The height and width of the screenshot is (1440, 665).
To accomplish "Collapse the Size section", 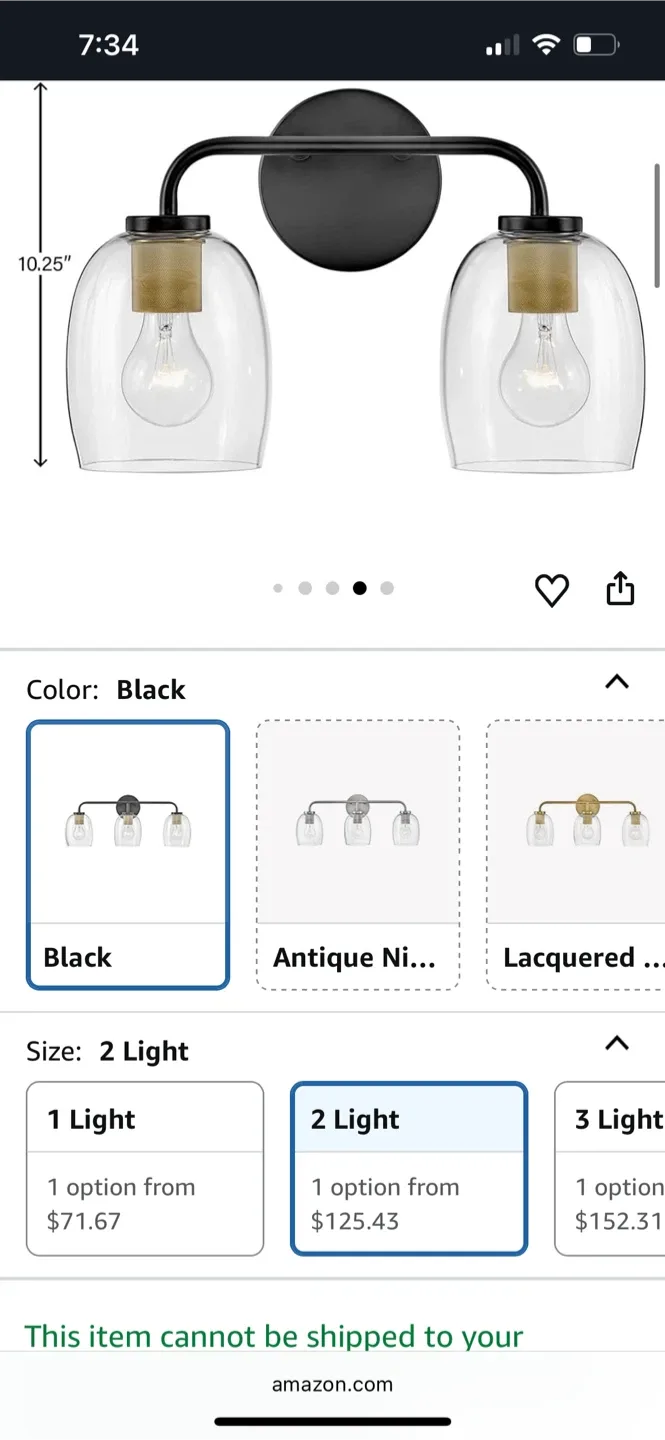I will (617, 1043).
